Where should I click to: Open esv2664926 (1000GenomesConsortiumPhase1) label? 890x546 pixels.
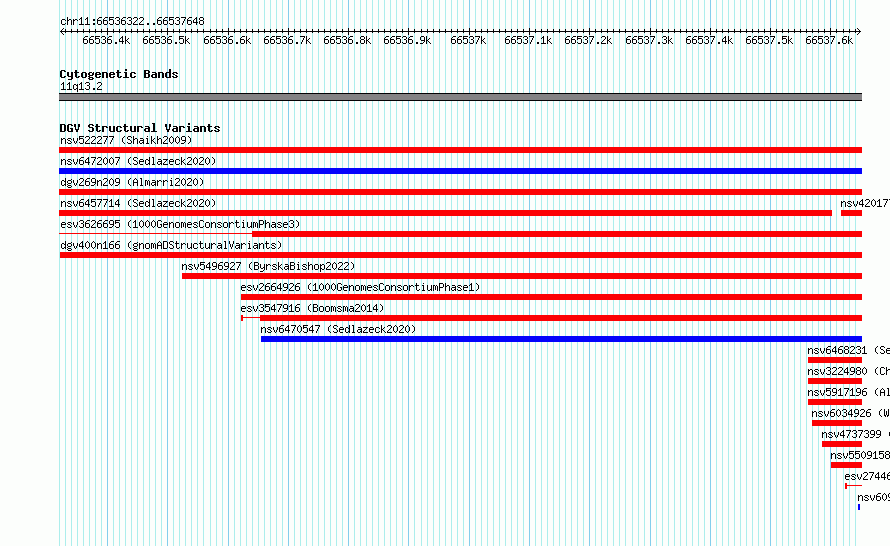point(360,287)
